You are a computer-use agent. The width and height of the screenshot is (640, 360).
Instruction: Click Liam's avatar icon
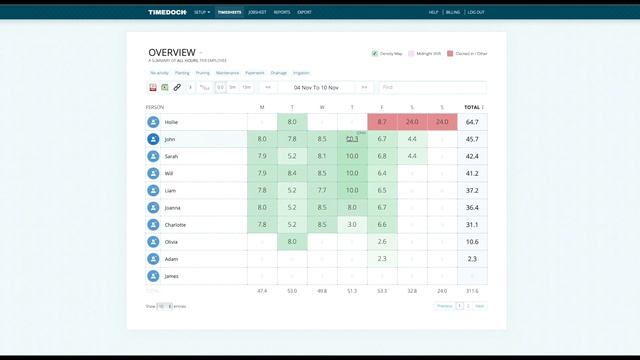click(153, 191)
